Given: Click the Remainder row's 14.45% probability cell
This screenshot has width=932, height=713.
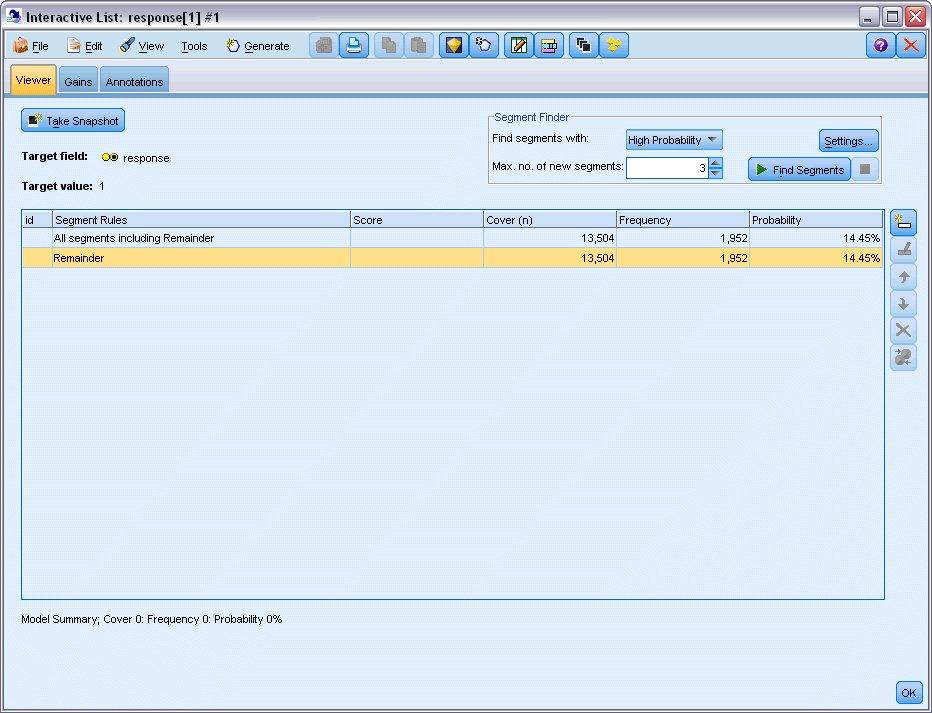Looking at the screenshot, I should point(816,258).
